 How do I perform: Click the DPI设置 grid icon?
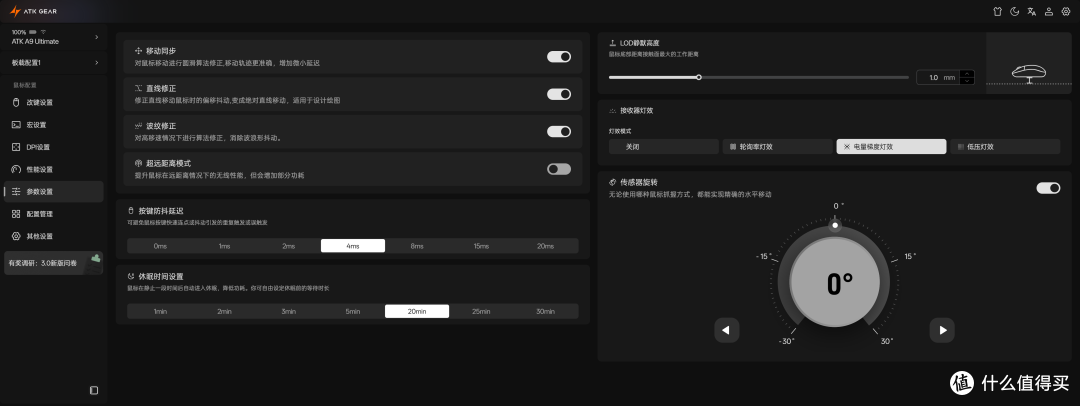tap(17, 147)
